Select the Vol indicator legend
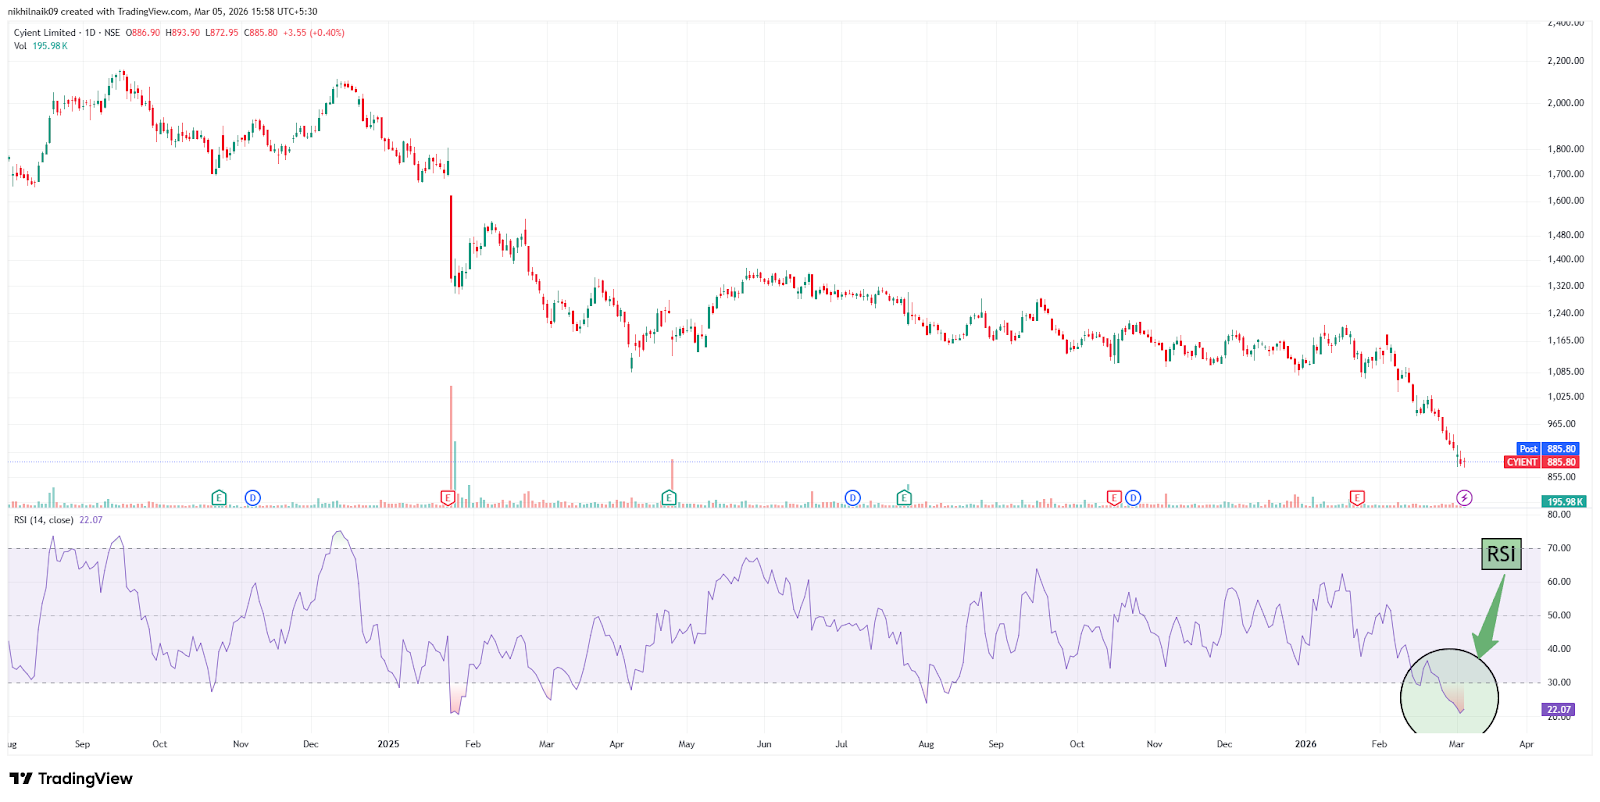 click(x=20, y=46)
